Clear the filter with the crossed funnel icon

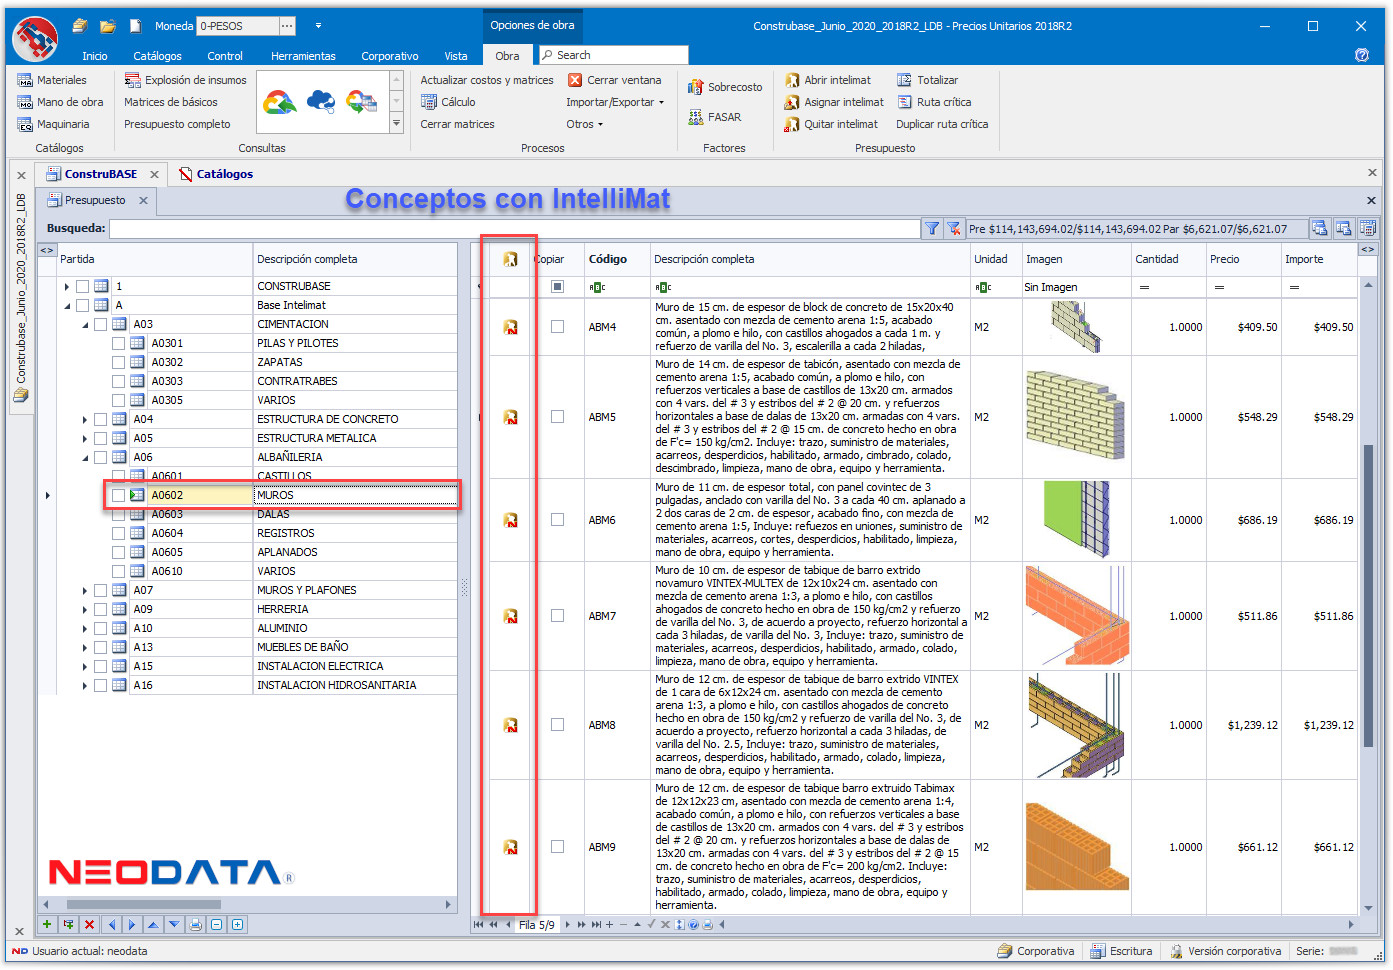pyautogui.click(x=954, y=228)
